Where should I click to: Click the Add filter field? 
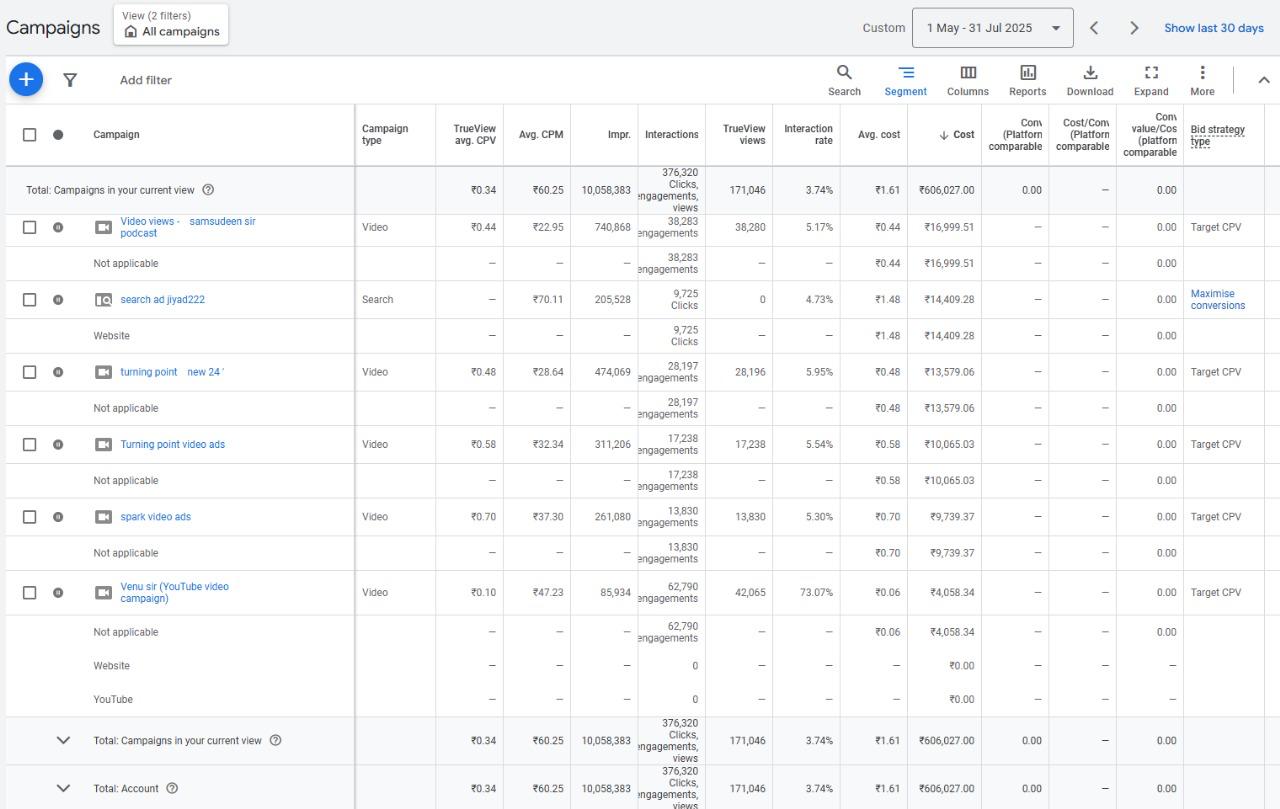[x=146, y=80]
